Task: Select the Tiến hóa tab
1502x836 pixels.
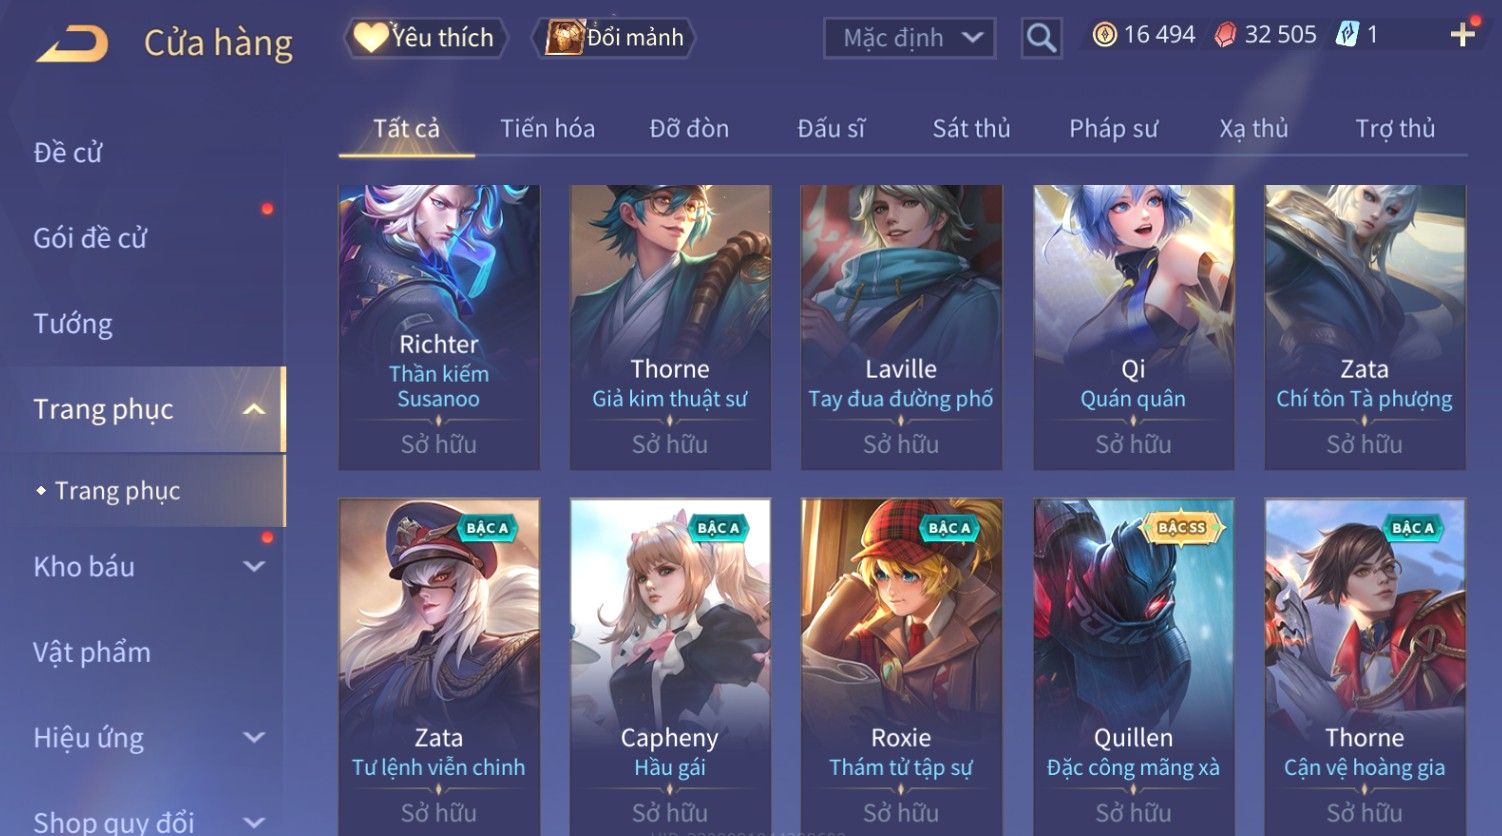Action: click(547, 129)
